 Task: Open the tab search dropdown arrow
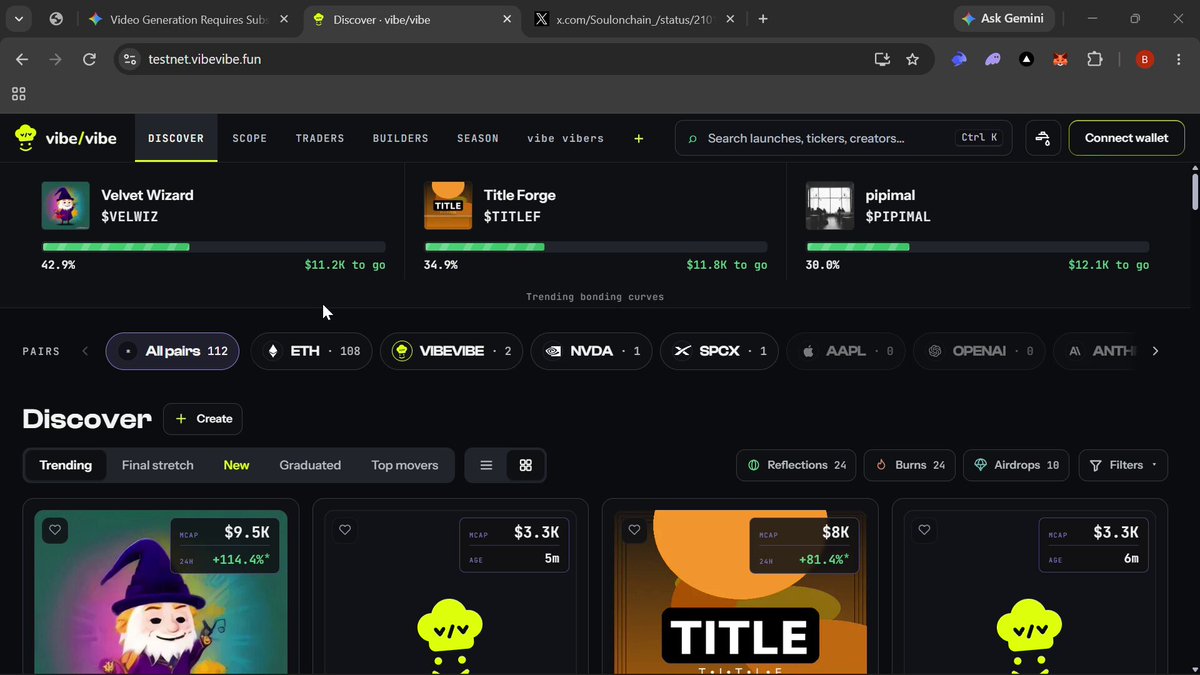20,18
